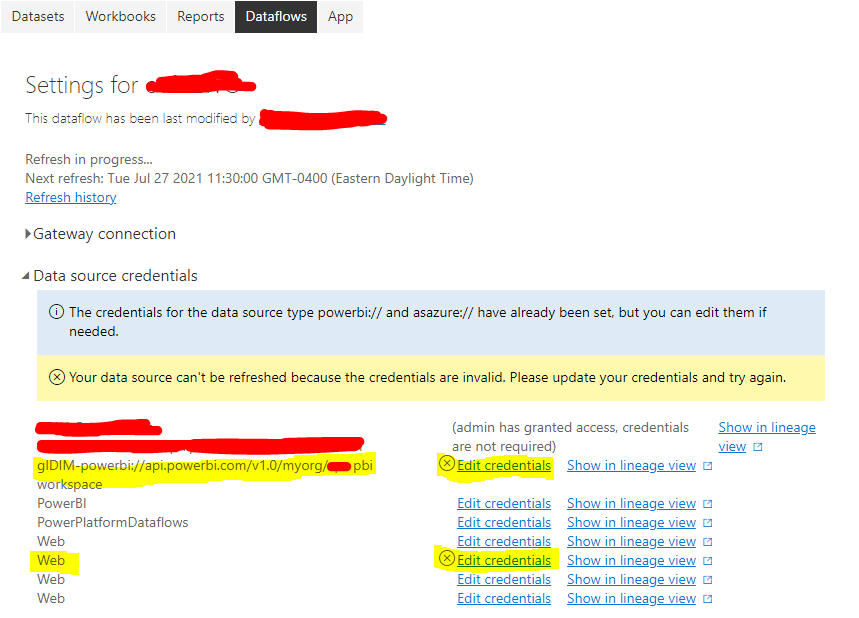The height and width of the screenshot is (618, 859).
Task: Show PowerBI source in lineage view
Action: [631, 503]
